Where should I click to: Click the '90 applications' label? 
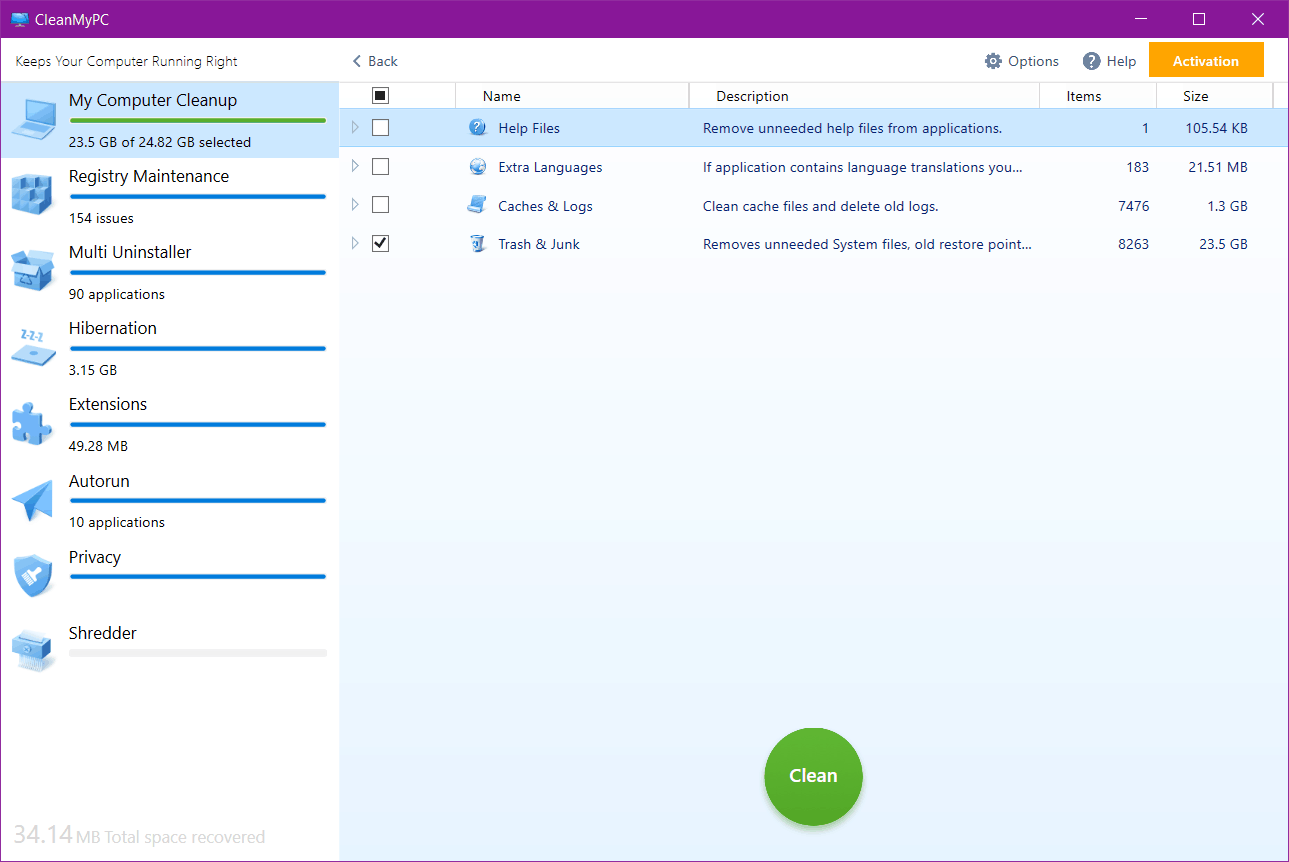pyautogui.click(x=117, y=294)
